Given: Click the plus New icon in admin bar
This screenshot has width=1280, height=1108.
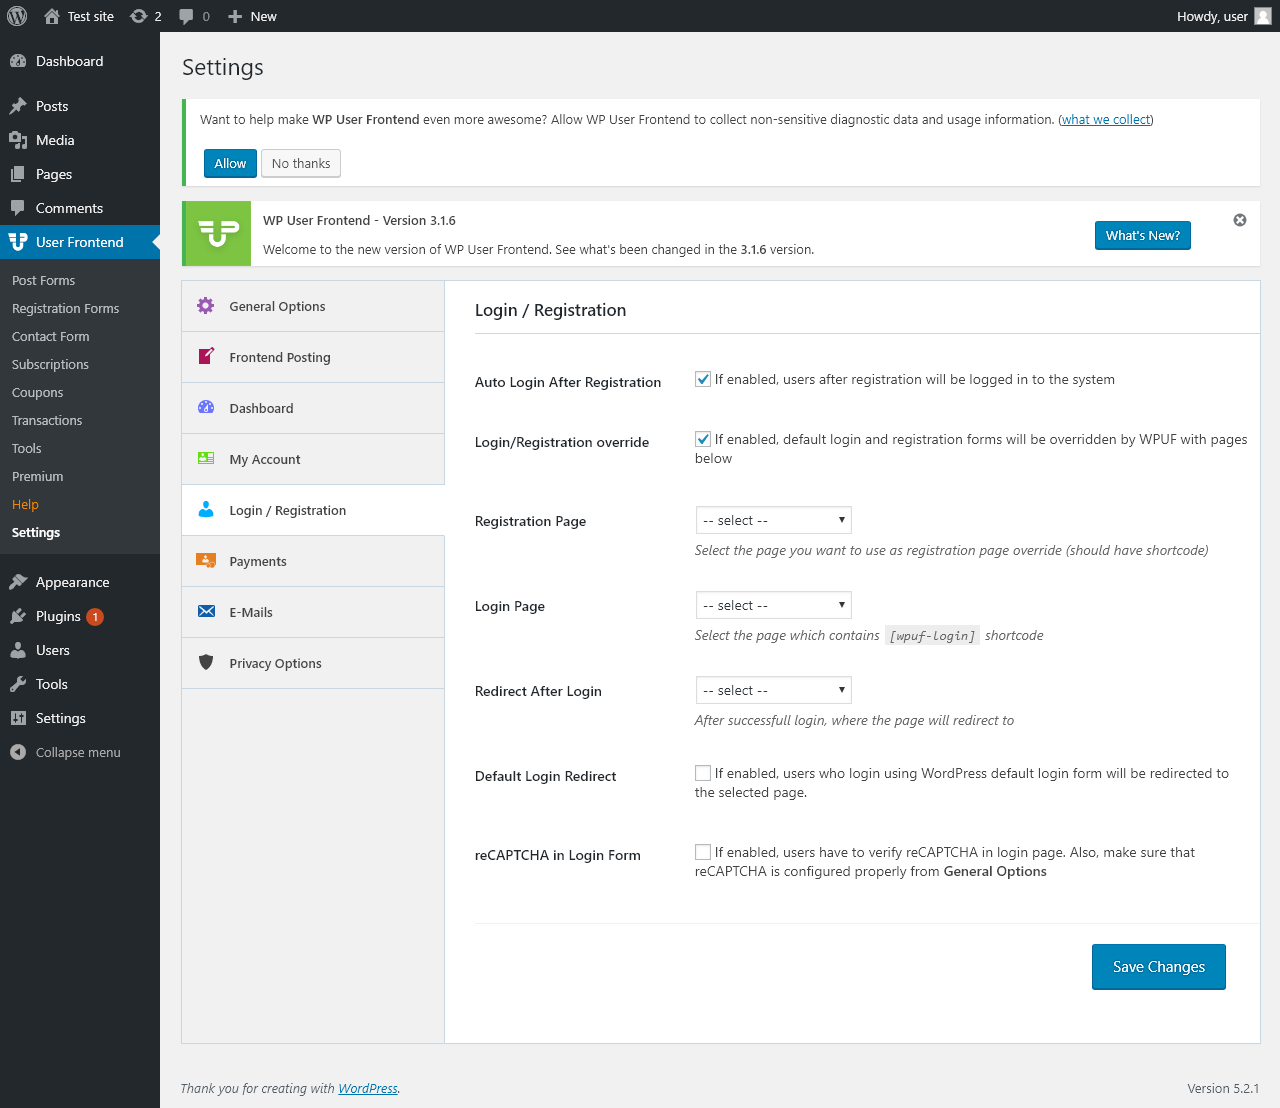Looking at the screenshot, I should tap(235, 16).
